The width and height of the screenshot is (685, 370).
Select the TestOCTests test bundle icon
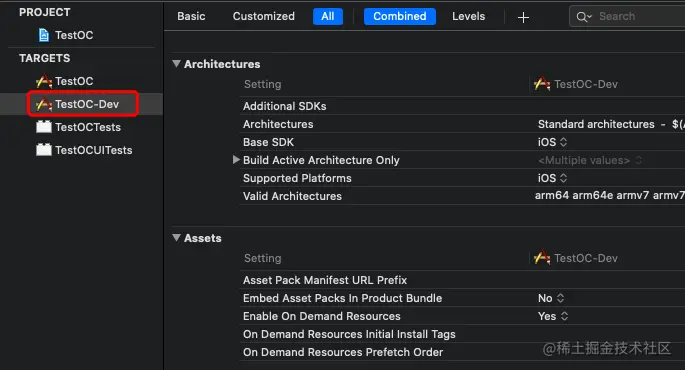(44, 127)
